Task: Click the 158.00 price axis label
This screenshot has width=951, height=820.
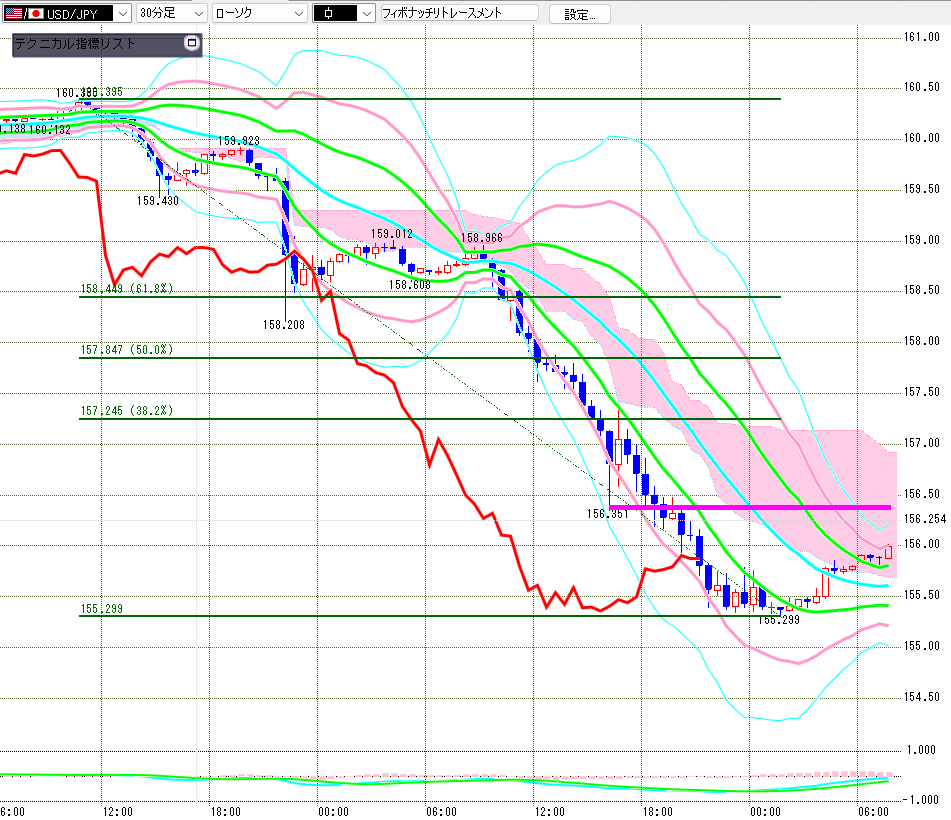Action: [921, 341]
